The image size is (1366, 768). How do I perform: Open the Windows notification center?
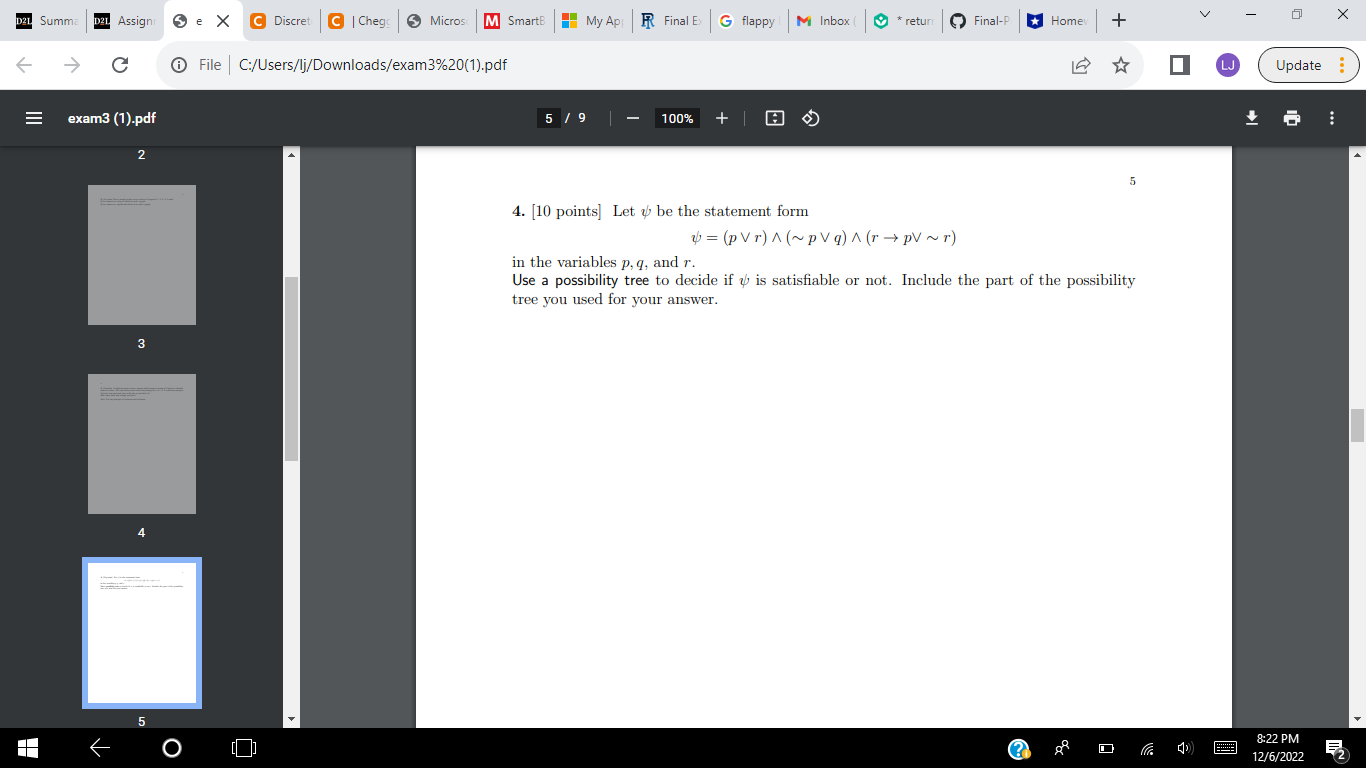(1335, 748)
